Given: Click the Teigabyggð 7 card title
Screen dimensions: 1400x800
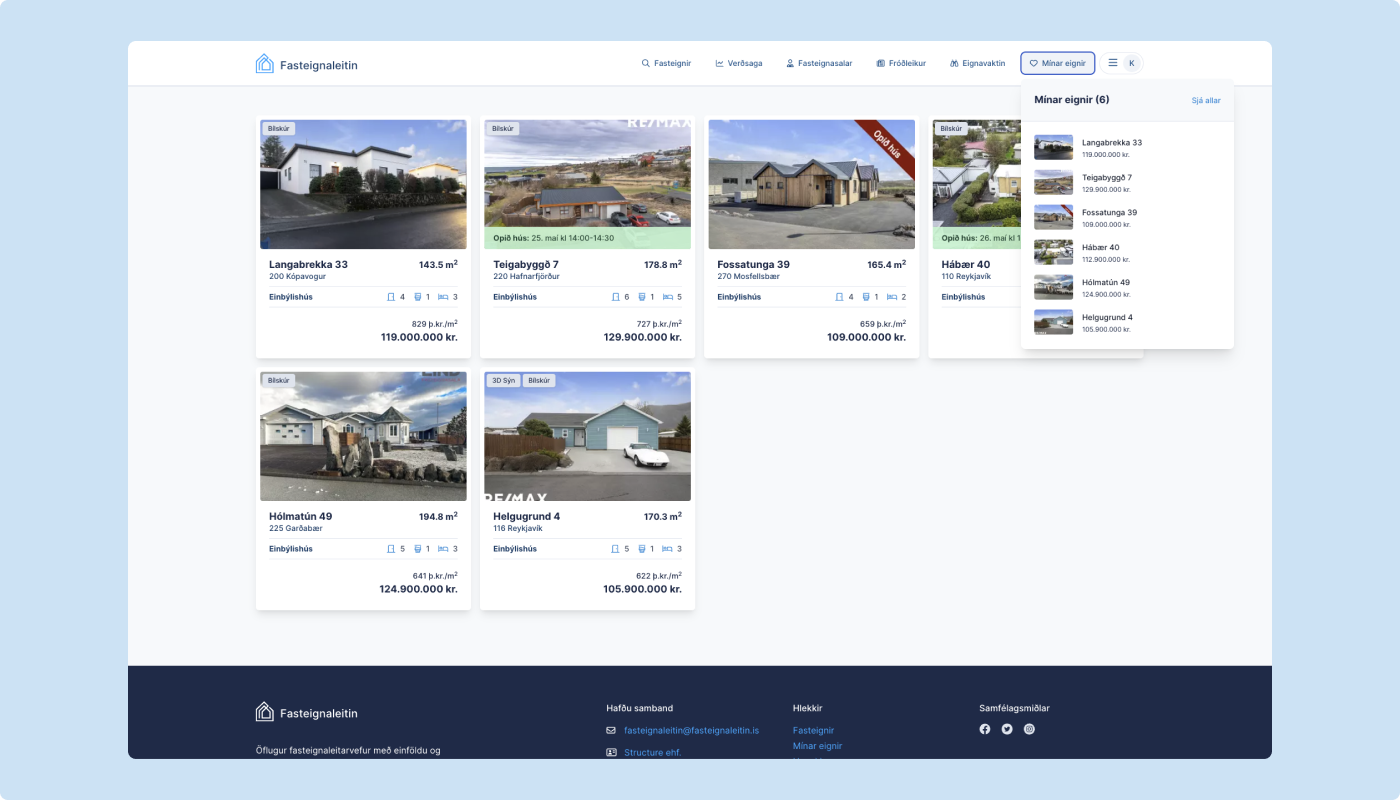Looking at the screenshot, I should pyautogui.click(x=526, y=264).
